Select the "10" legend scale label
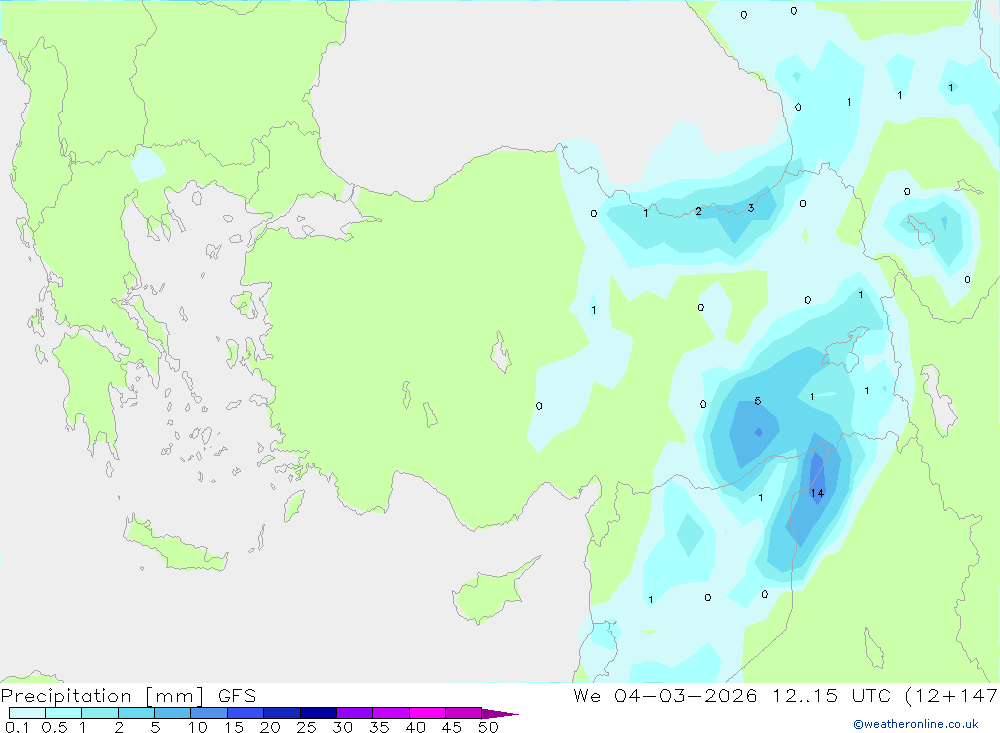This screenshot has height=733, width=1000. pyautogui.click(x=198, y=727)
